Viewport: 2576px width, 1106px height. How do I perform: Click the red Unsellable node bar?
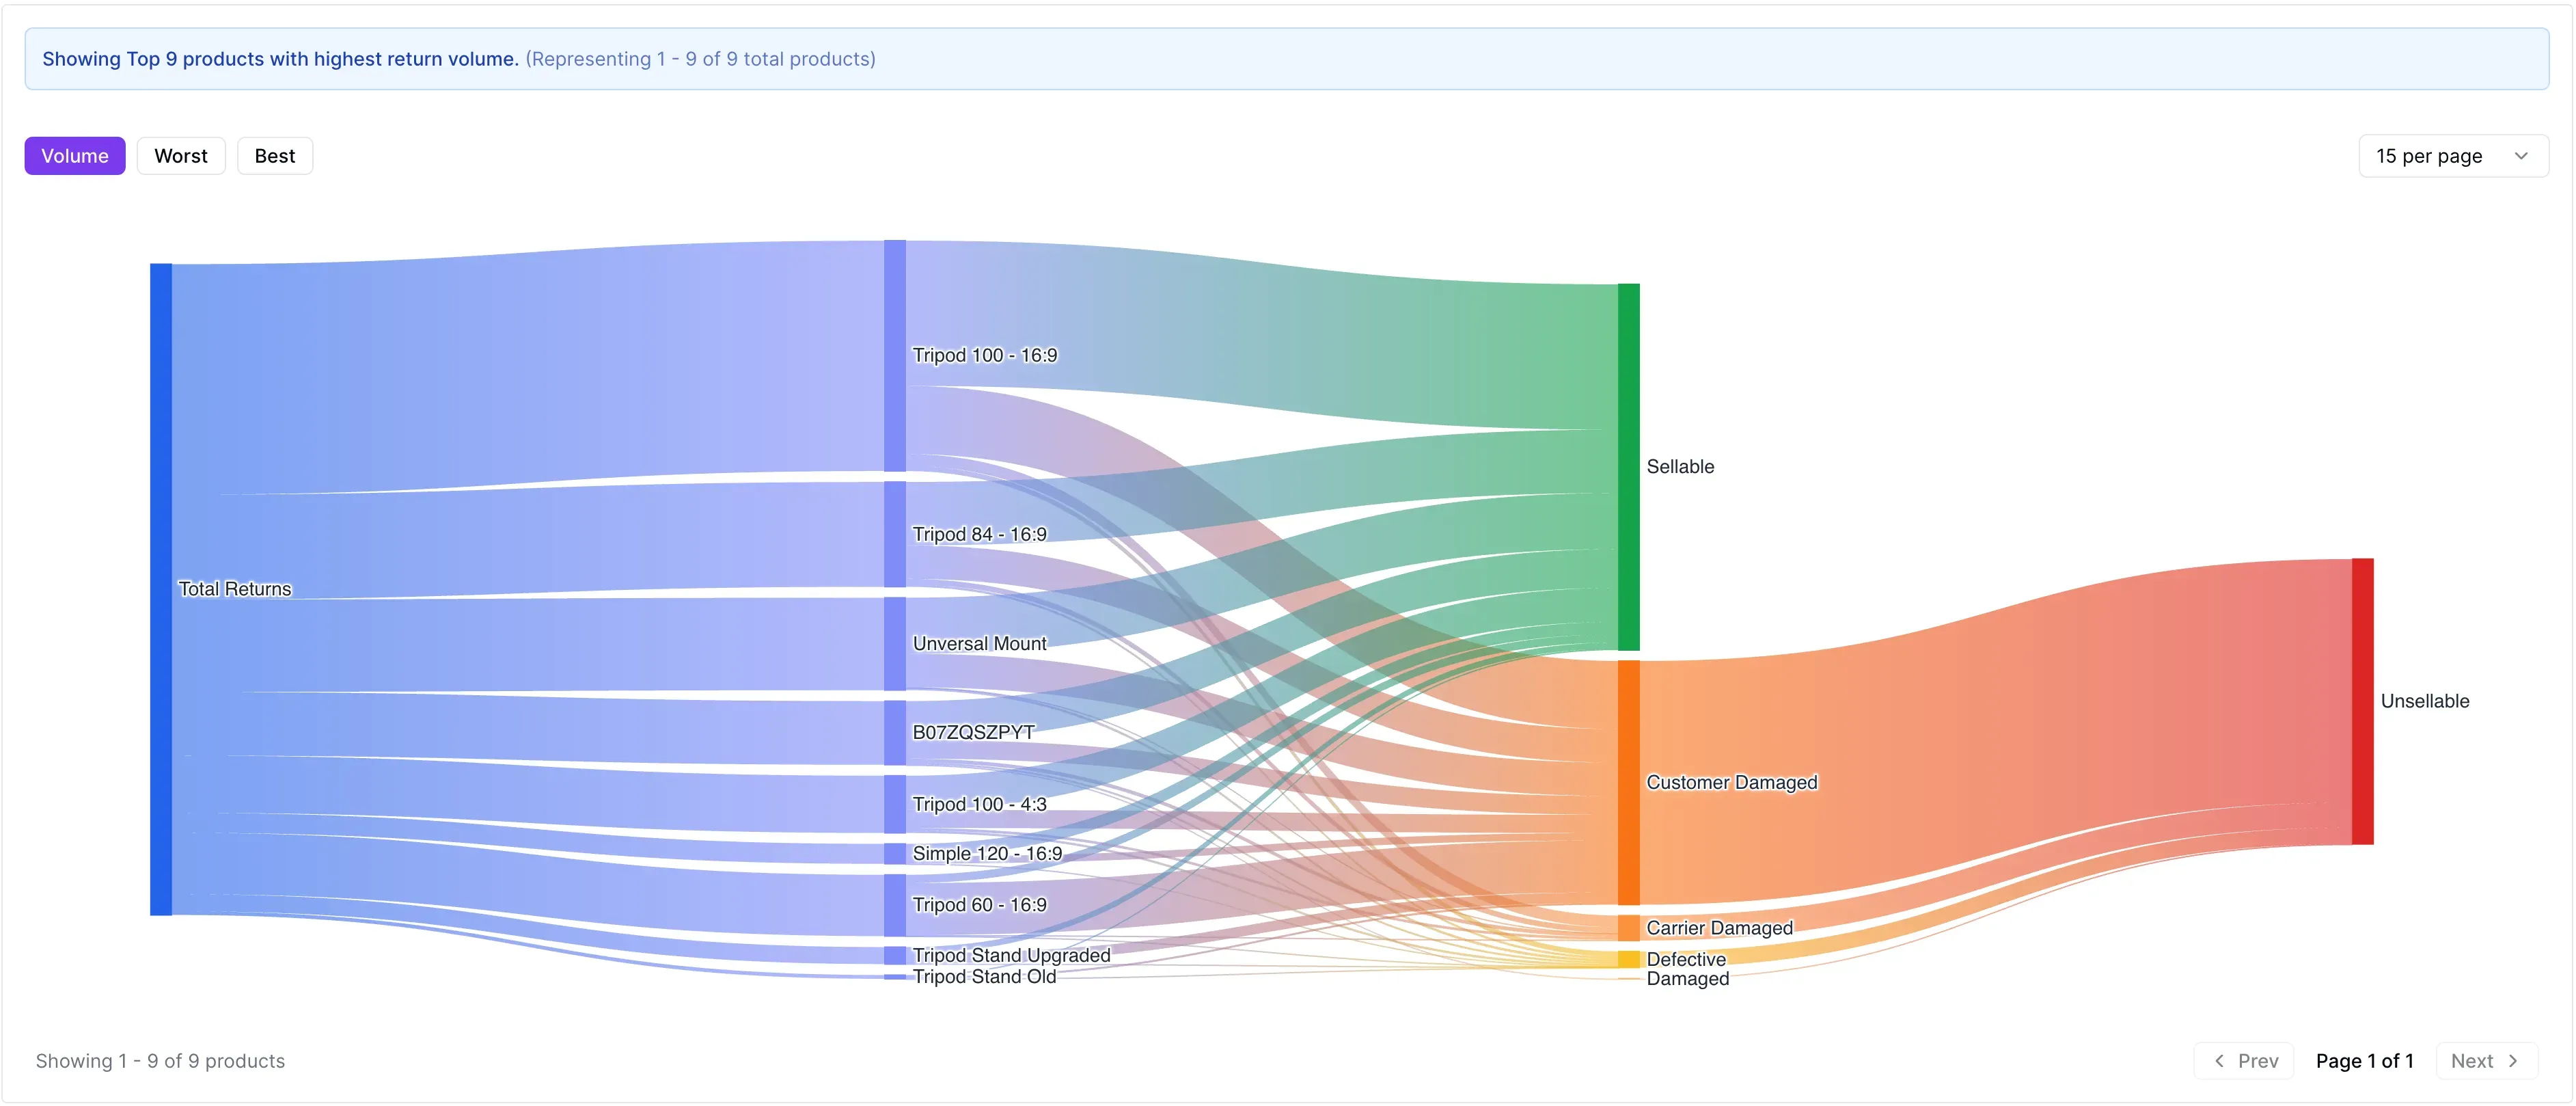click(x=2362, y=701)
